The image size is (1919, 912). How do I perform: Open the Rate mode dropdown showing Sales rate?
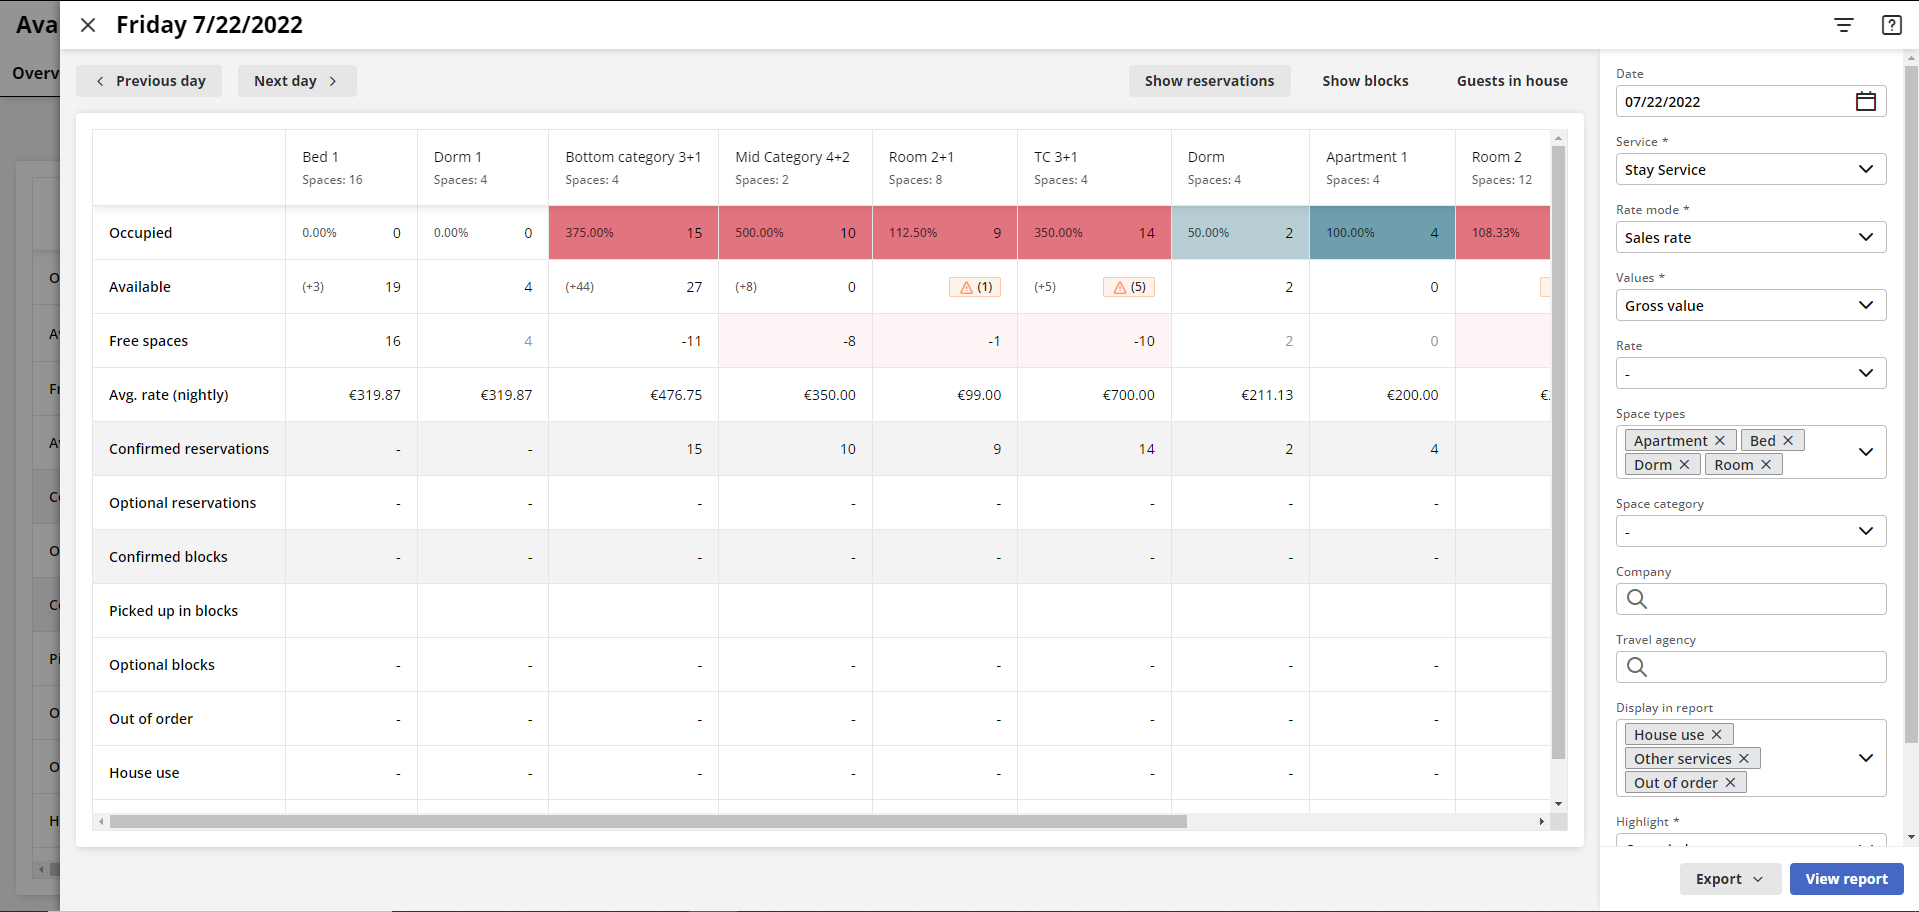point(1750,237)
